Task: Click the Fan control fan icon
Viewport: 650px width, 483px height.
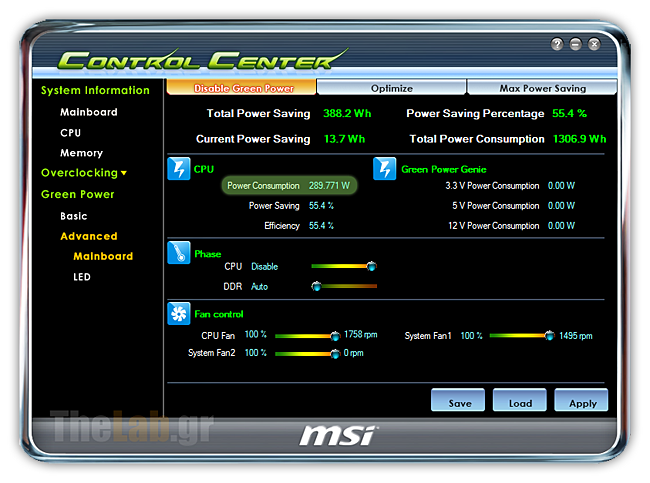Action: pyautogui.click(x=178, y=314)
